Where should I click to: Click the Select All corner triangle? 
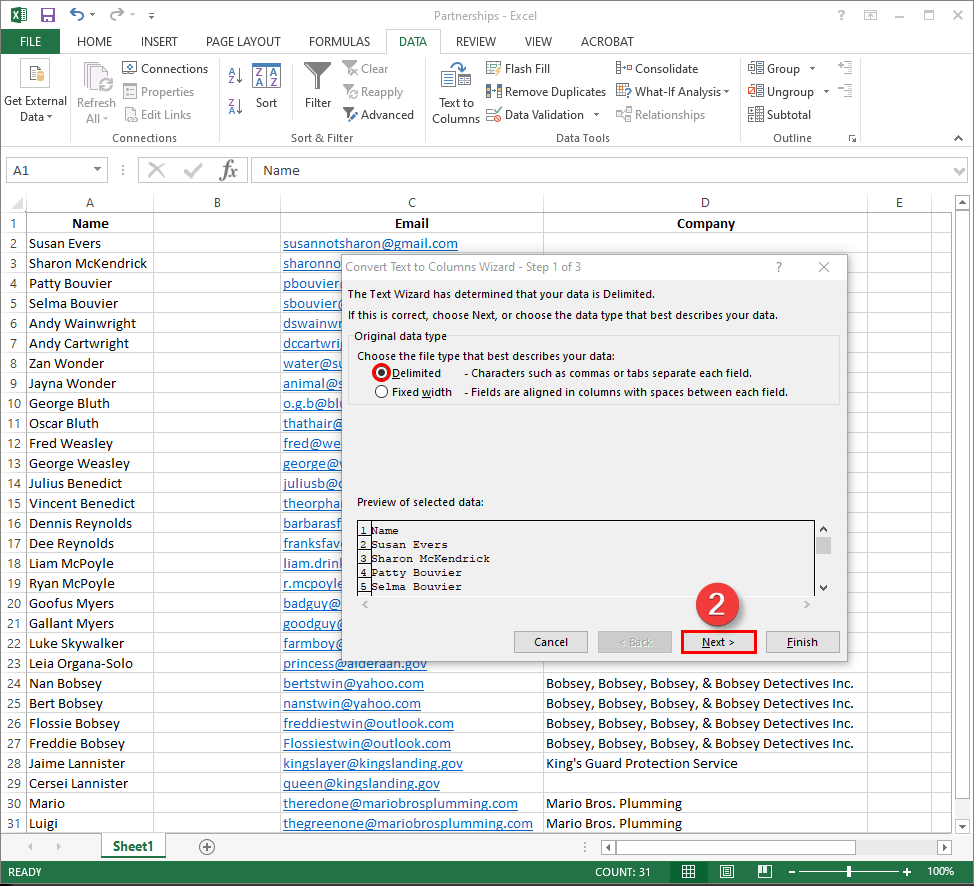point(17,203)
